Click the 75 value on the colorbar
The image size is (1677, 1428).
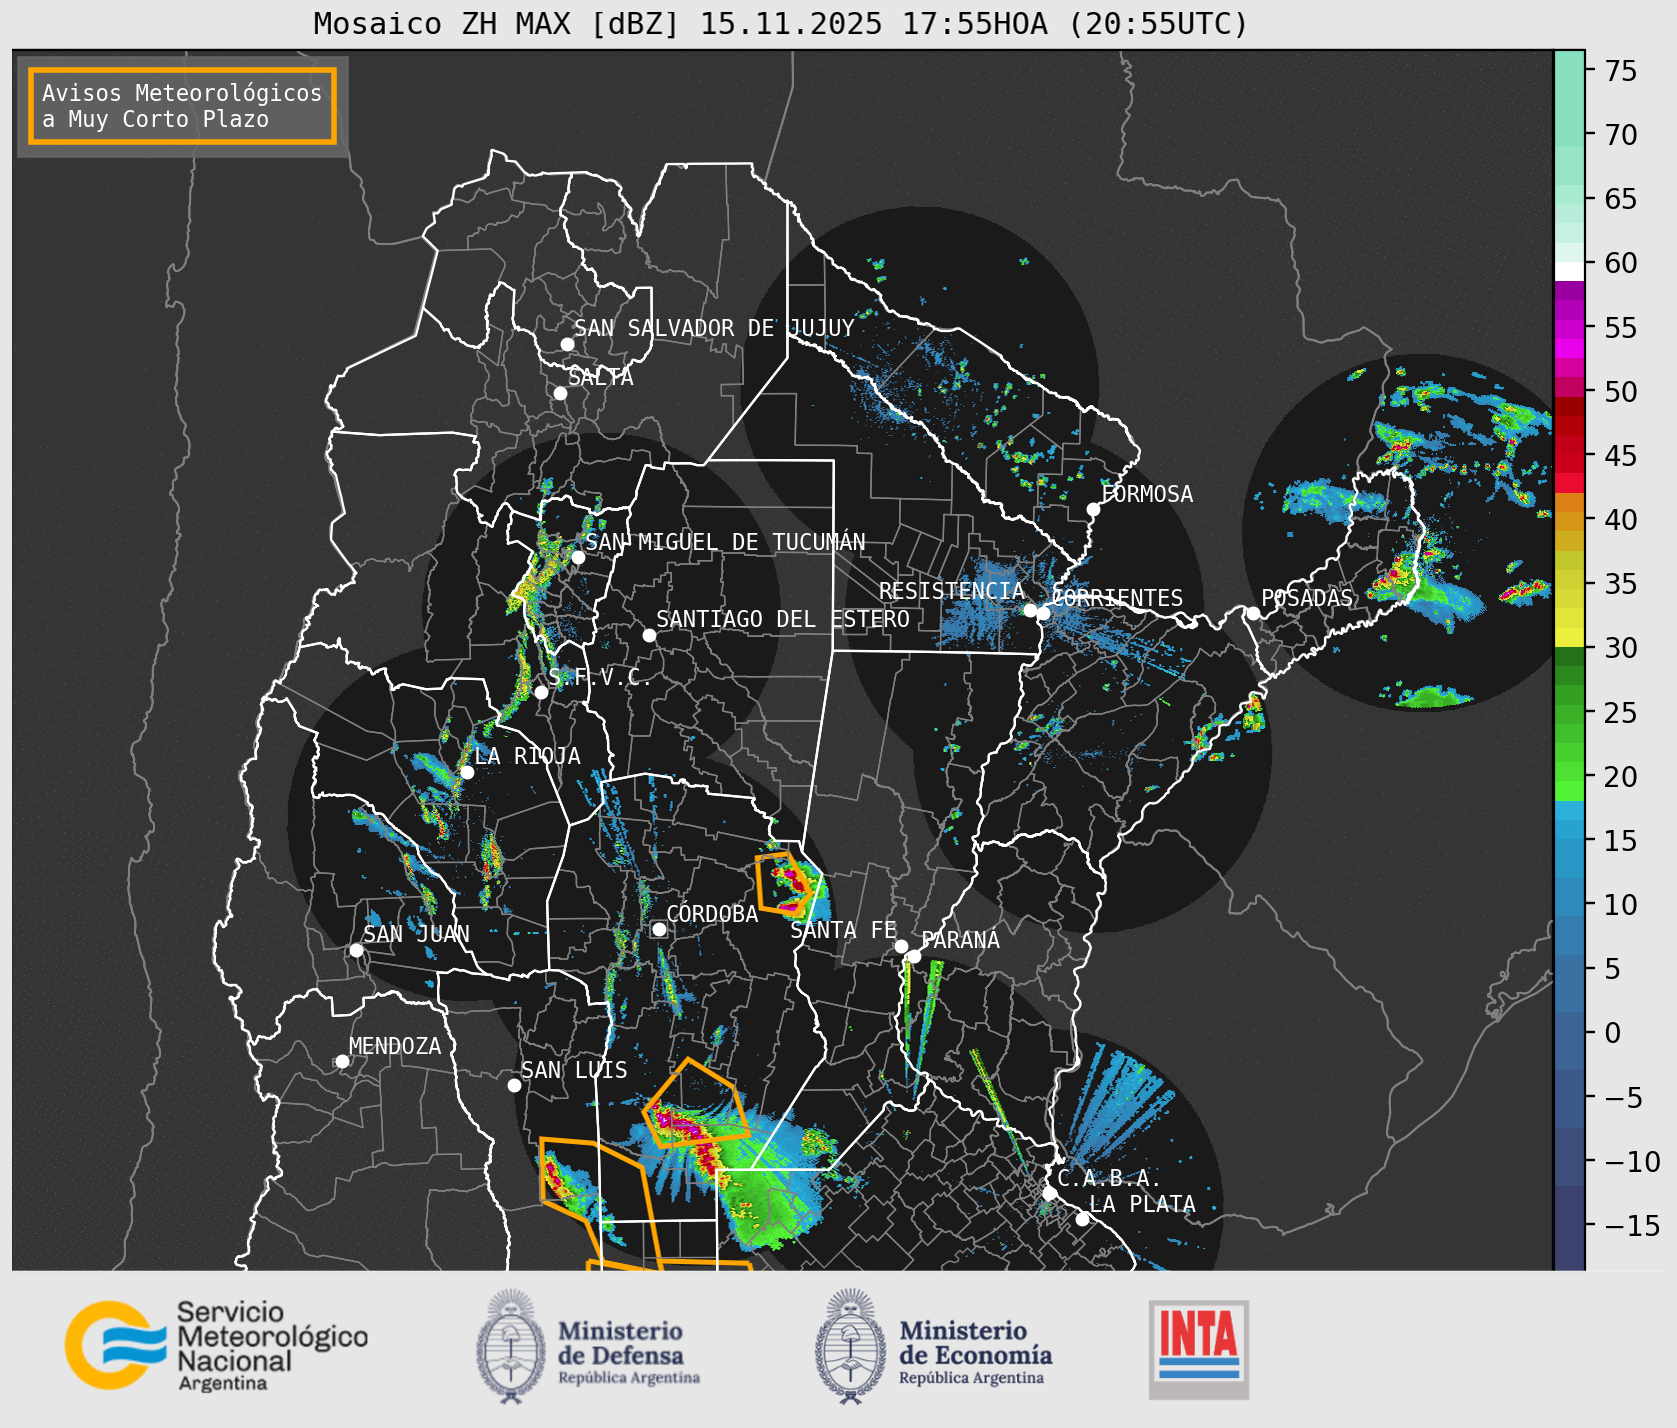point(1621,71)
